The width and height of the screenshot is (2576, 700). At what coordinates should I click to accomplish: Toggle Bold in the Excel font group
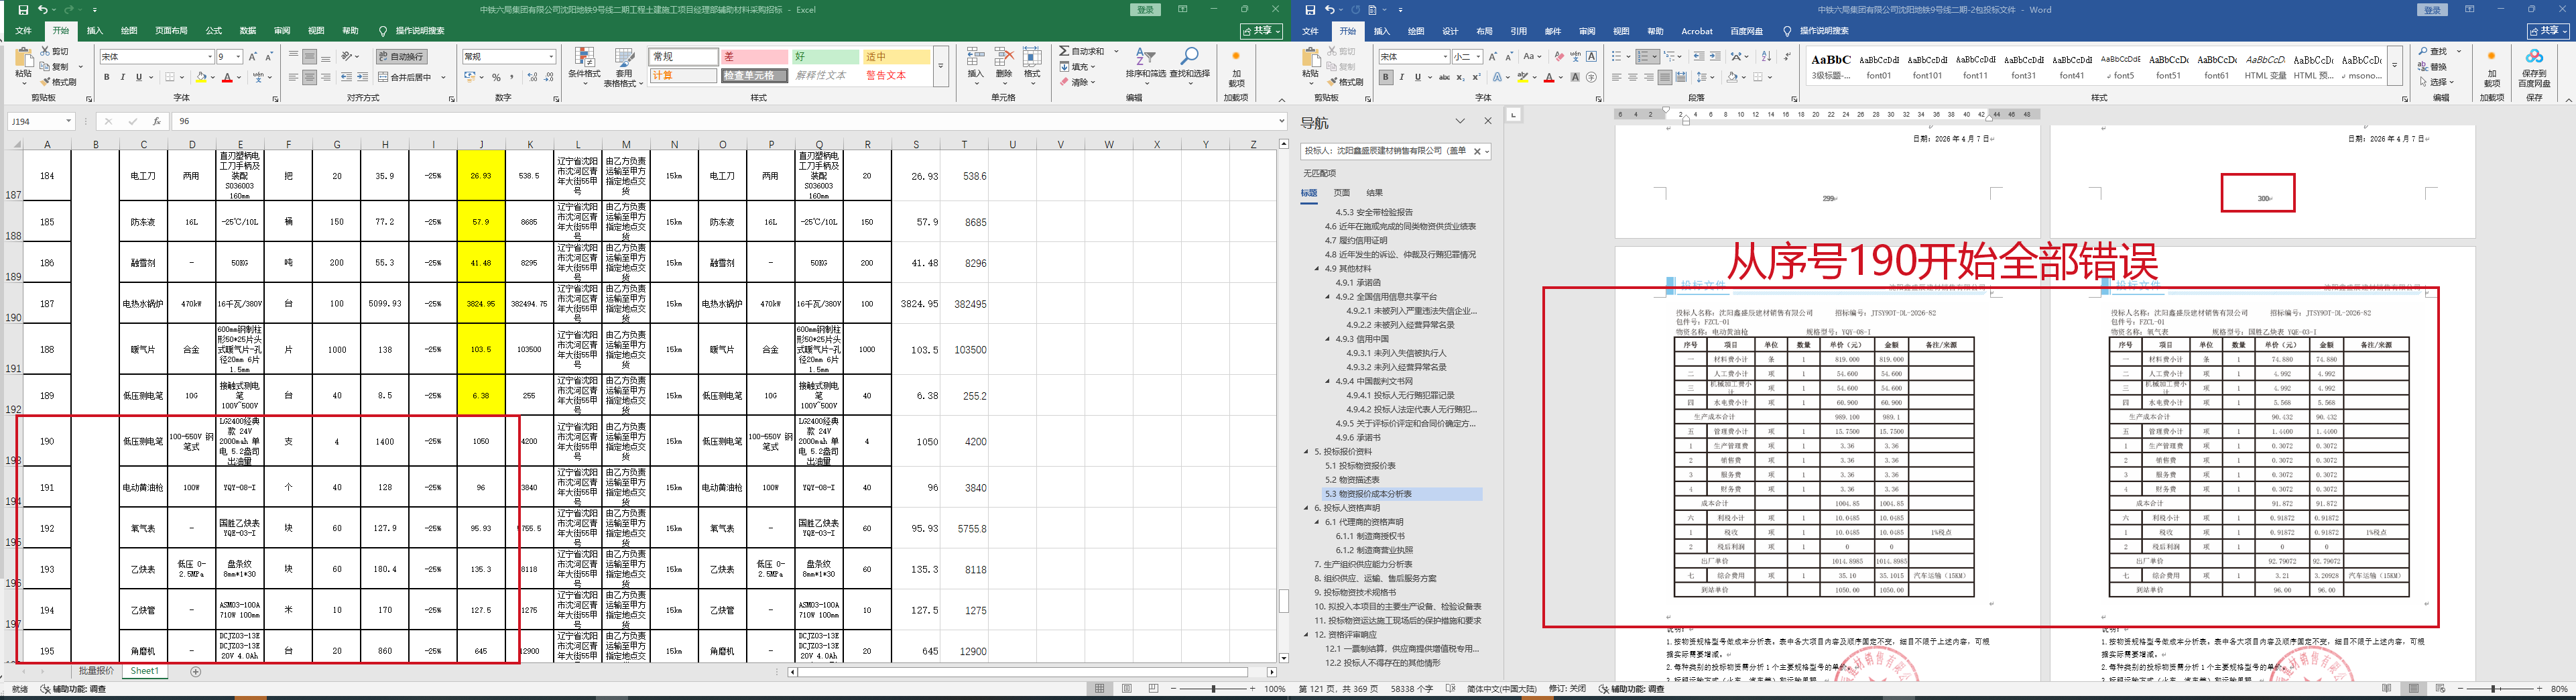pos(106,77)
